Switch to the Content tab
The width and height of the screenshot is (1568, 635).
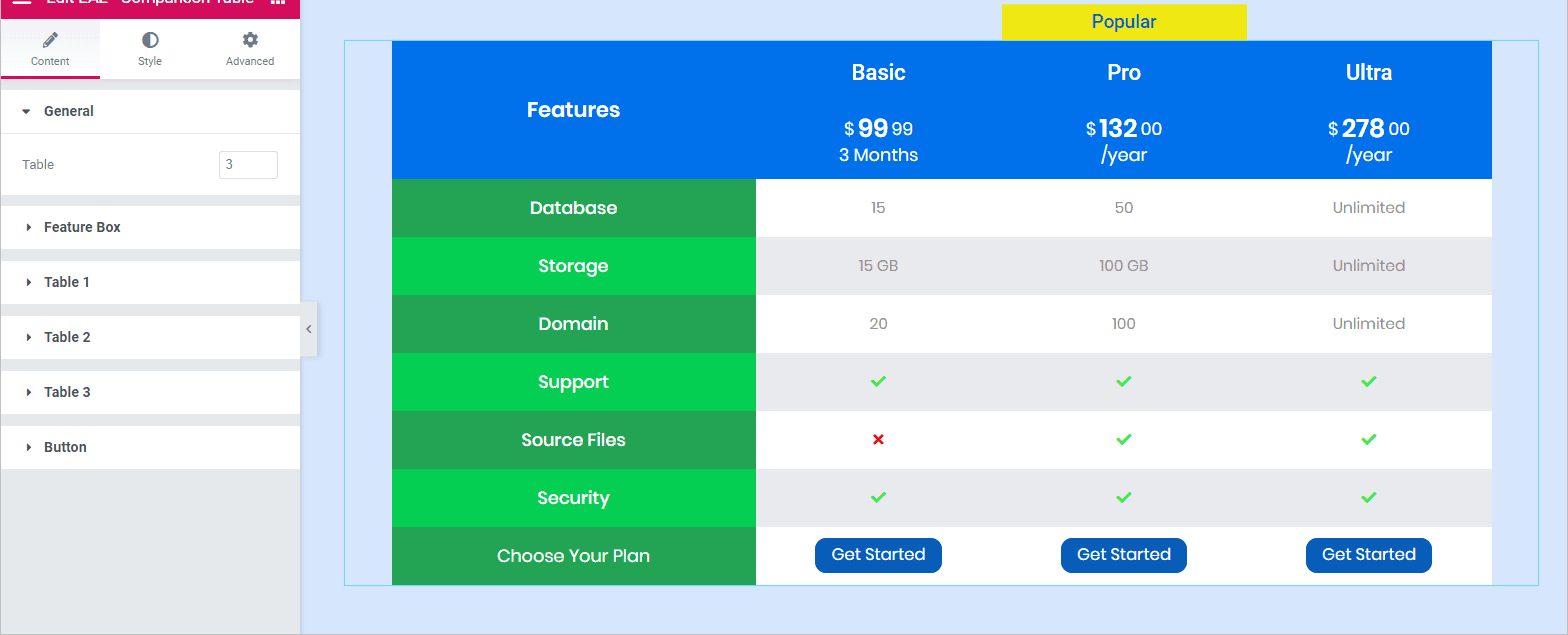50,49
